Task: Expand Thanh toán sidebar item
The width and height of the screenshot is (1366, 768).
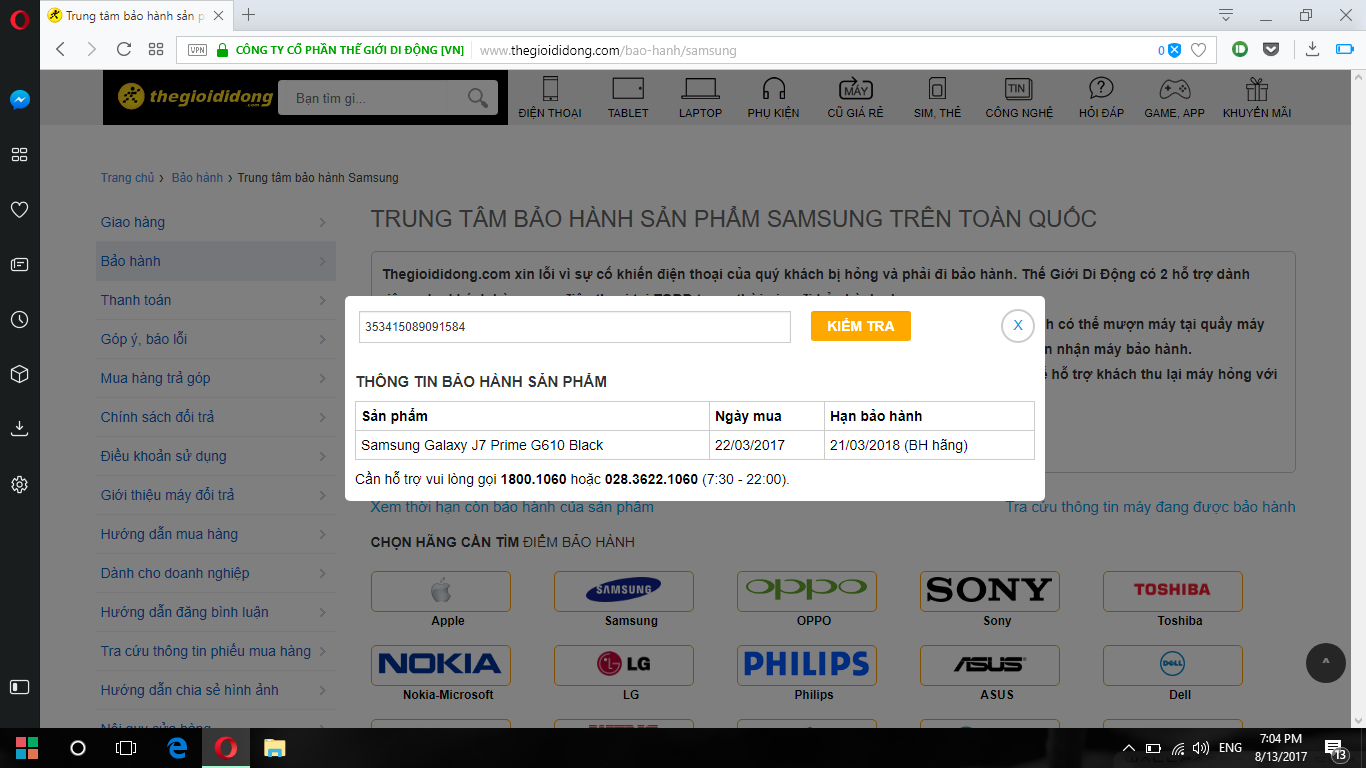Action: point(216,300)
